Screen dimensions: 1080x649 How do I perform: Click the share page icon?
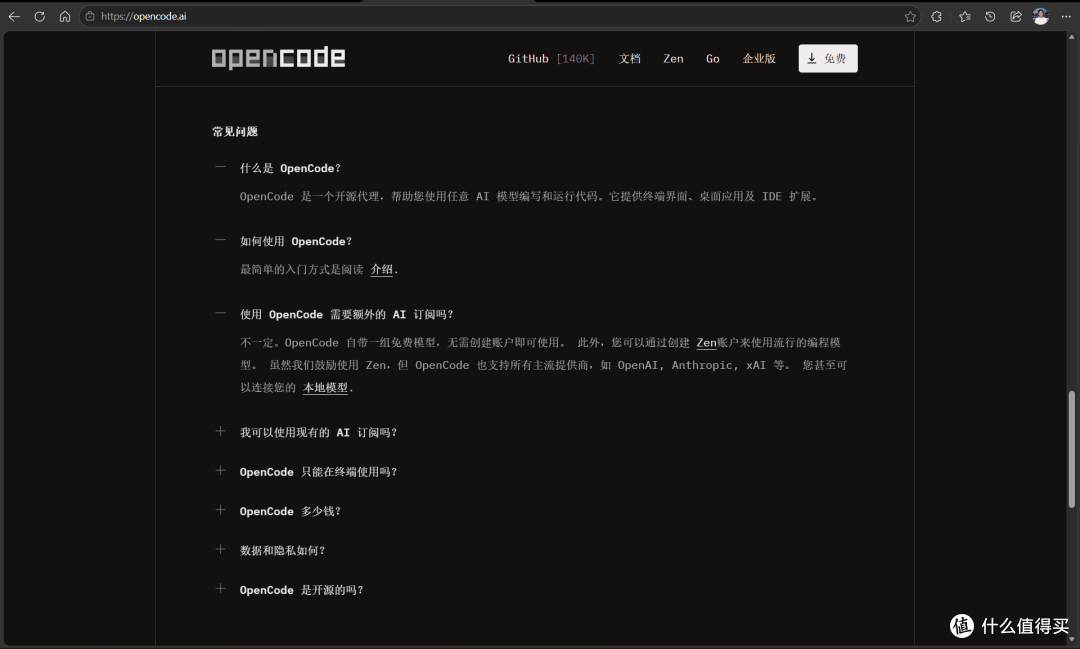click(x=1015, y=17)
